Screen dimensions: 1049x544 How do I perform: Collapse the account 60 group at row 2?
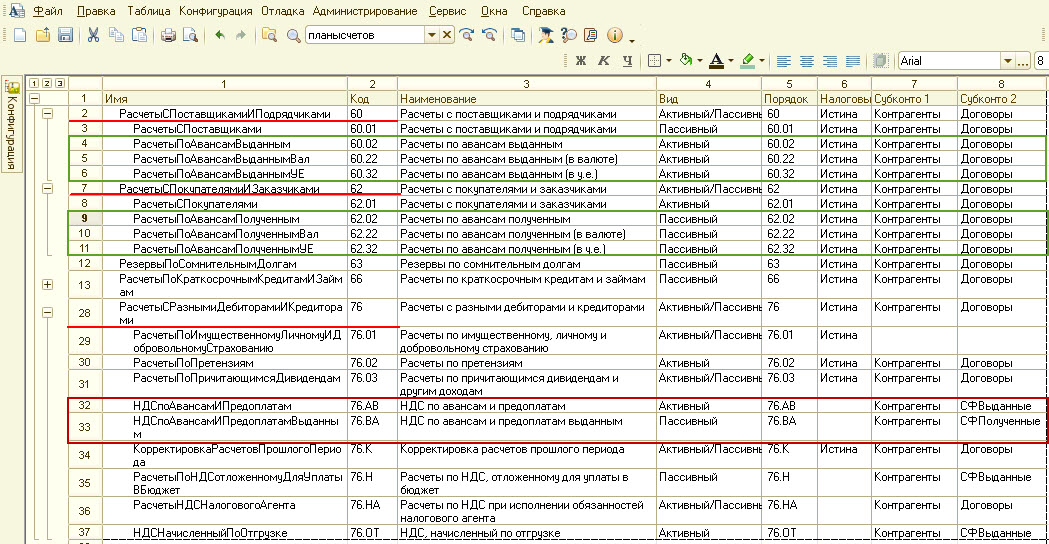click(47, 114)
